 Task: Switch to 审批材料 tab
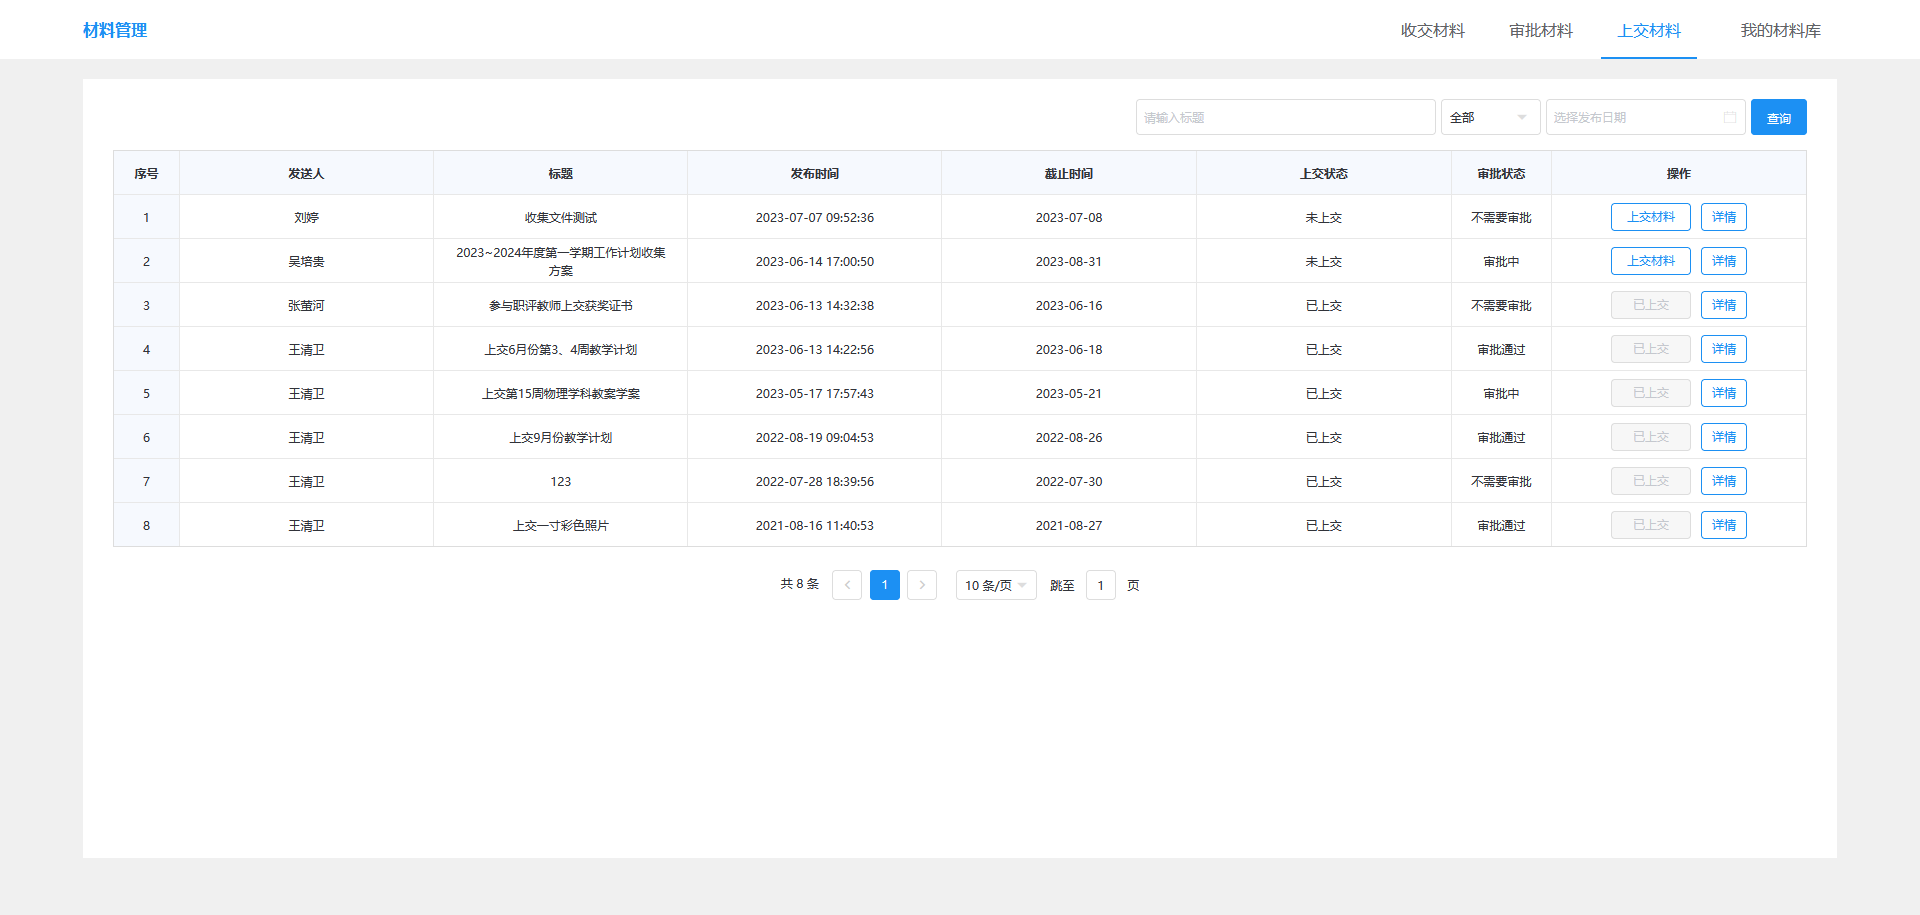click(x=1541, y=30)
